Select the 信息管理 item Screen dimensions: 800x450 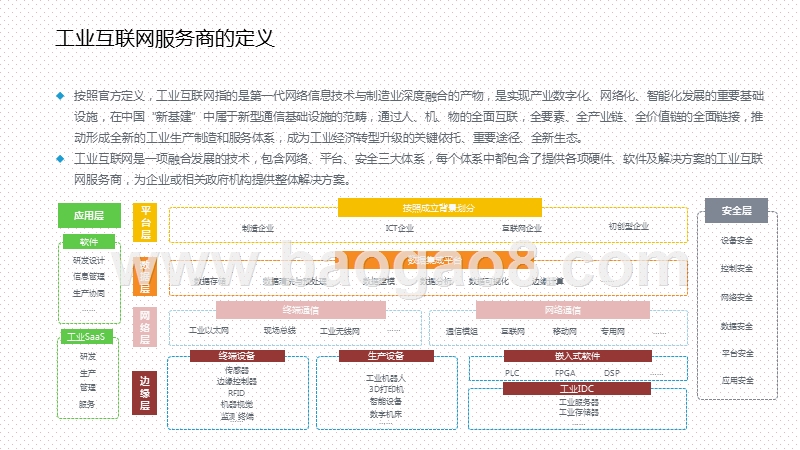(x=89, y=277)
